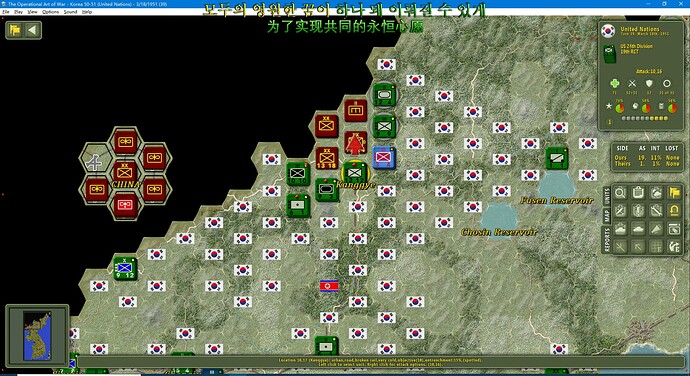Click the wrench clipboard icon
This screenshot has height=376, width=690.
(x=656, y=210)
